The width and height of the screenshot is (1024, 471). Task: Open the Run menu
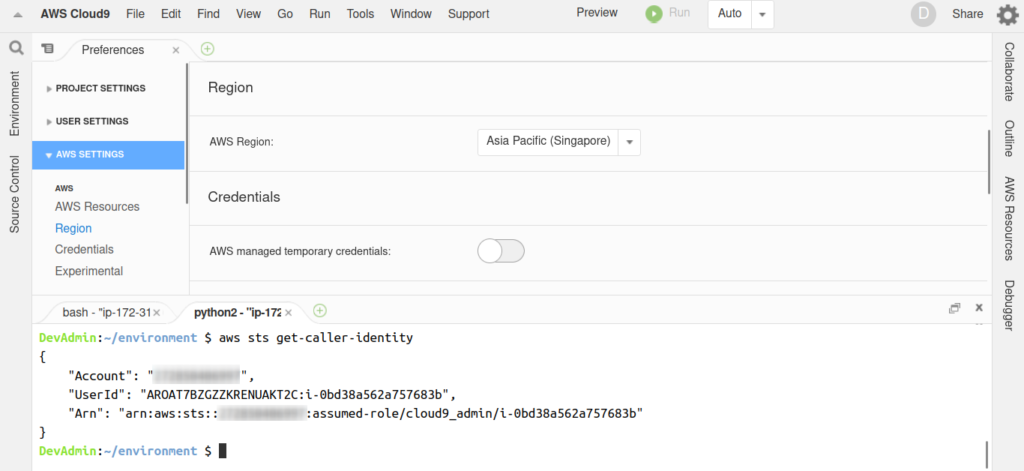coord(320,14)
